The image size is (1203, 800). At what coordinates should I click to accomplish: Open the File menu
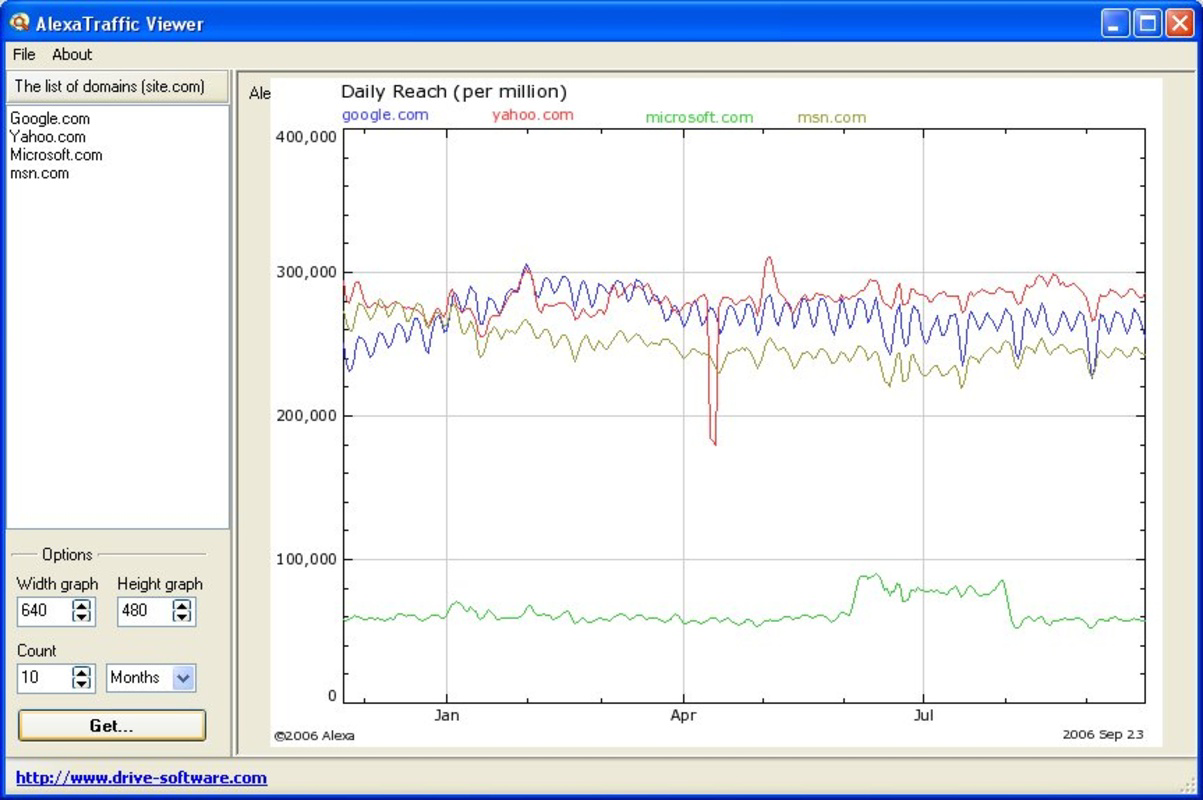point(24,55)
